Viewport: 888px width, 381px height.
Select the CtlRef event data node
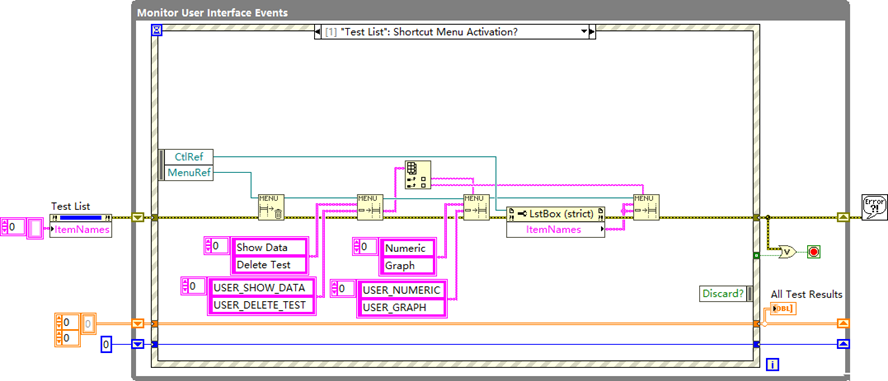pos(189,157)
